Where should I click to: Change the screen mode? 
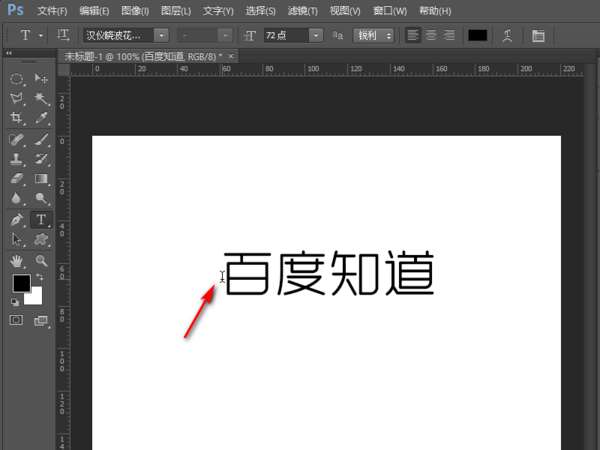click(x=41, y=321)
